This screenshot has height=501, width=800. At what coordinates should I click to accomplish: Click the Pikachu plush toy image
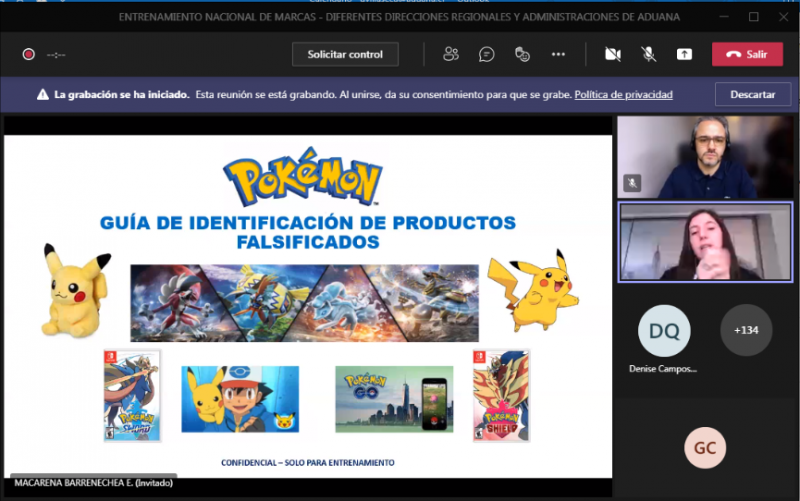tap(76, 290)
